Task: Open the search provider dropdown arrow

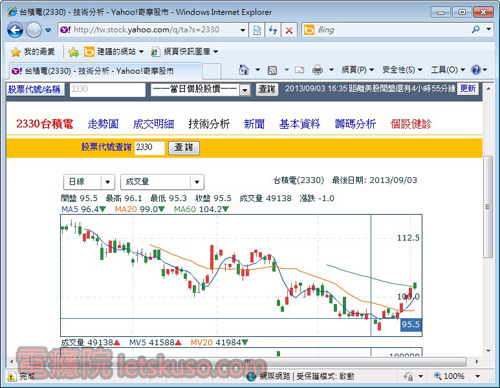Action: [488, 29]
